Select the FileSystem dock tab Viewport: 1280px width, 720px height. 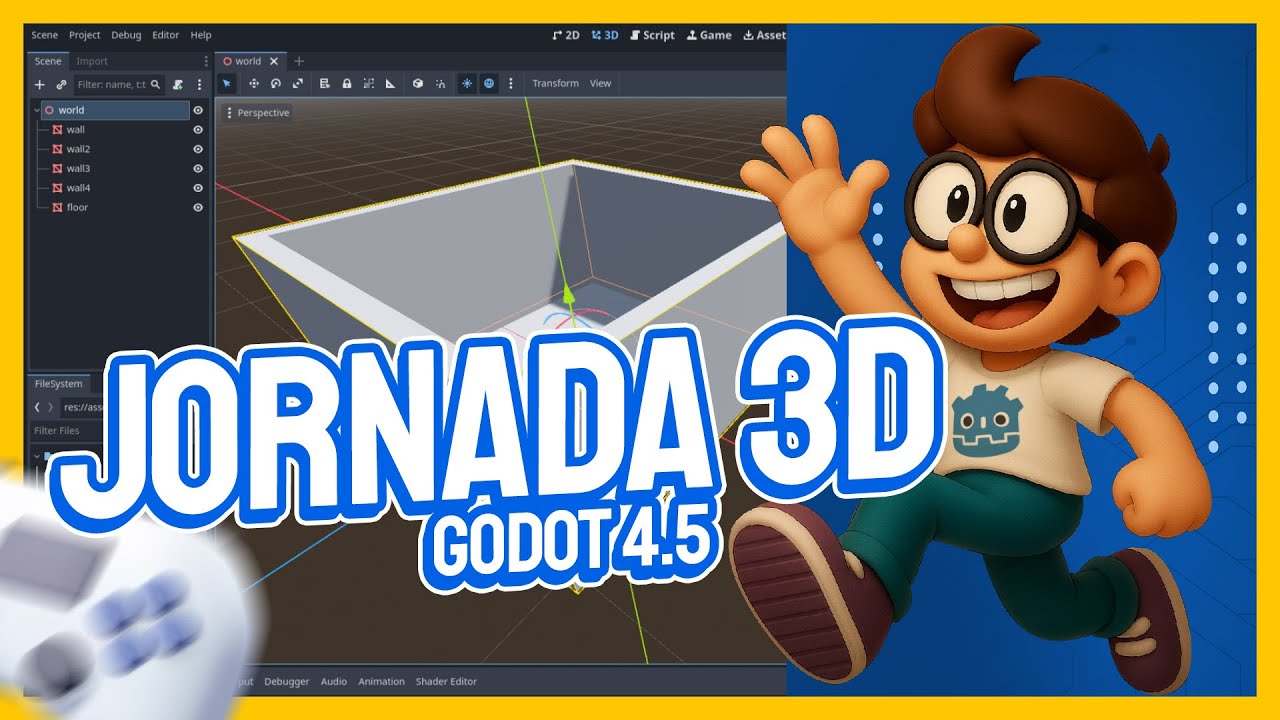coord(59,383)
